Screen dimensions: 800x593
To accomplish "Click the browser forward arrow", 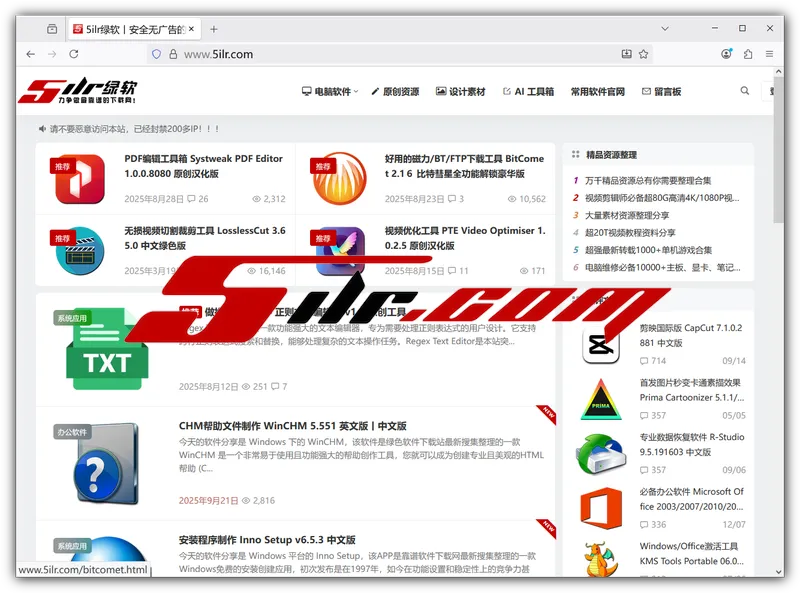I will tap(52, 54).
